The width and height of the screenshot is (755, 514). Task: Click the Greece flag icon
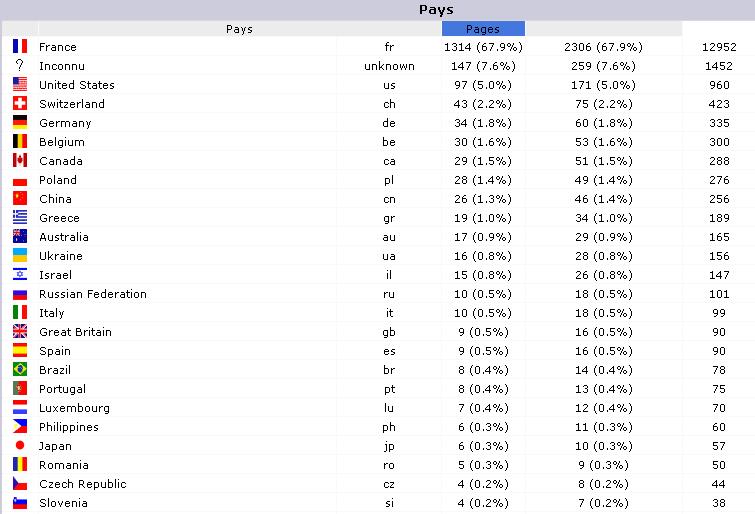click(20, 217)
